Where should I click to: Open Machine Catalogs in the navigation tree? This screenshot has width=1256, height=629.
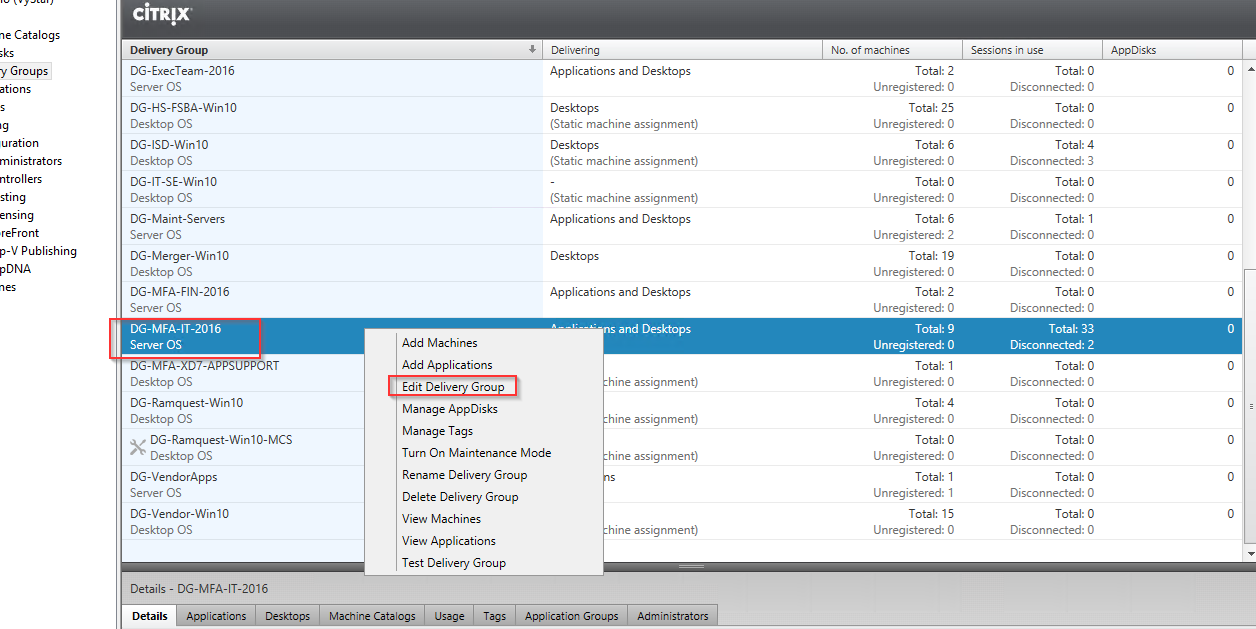pyautogui.click(x=30, y=35)
